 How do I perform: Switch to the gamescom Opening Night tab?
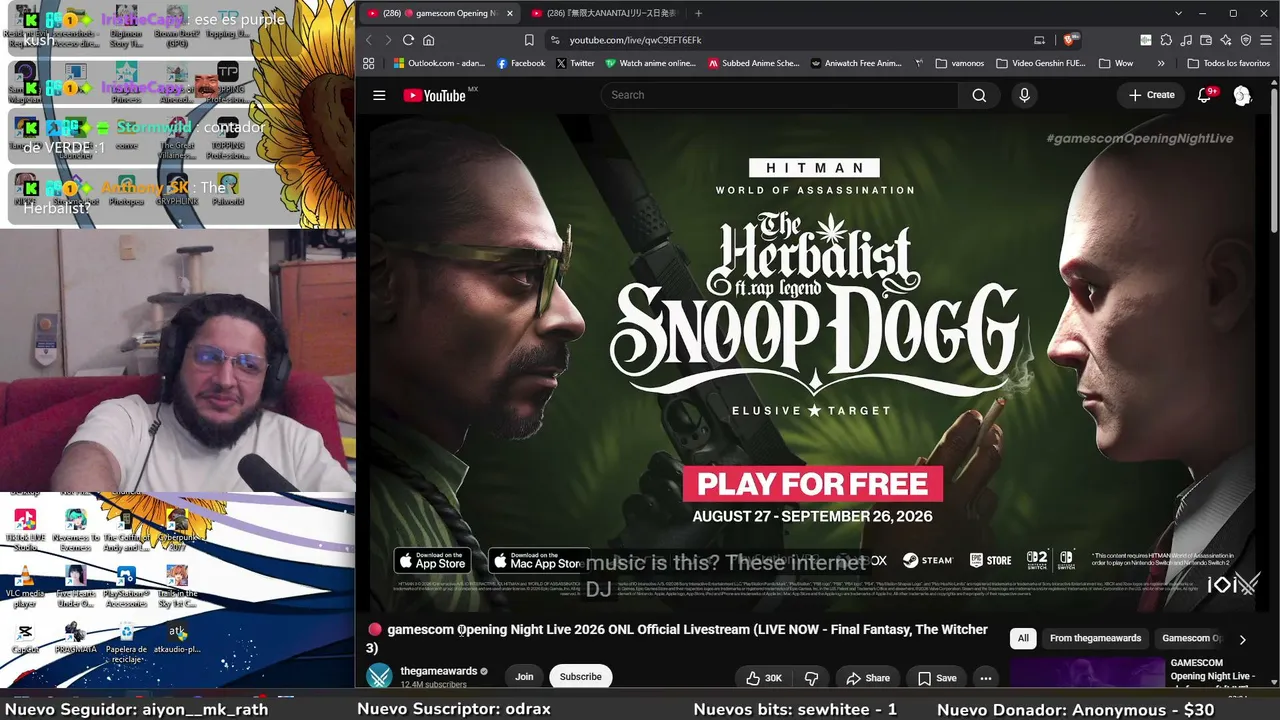[440, 13]
